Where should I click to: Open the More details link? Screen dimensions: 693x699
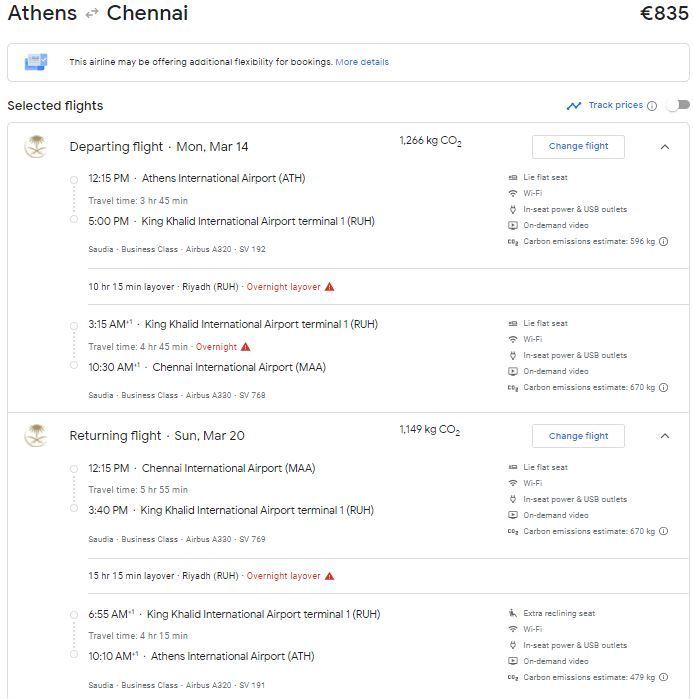click(x=362, y=62)
